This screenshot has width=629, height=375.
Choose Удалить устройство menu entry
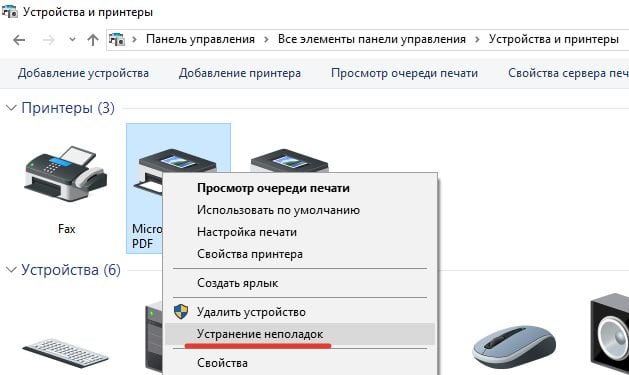click(251, 312)
